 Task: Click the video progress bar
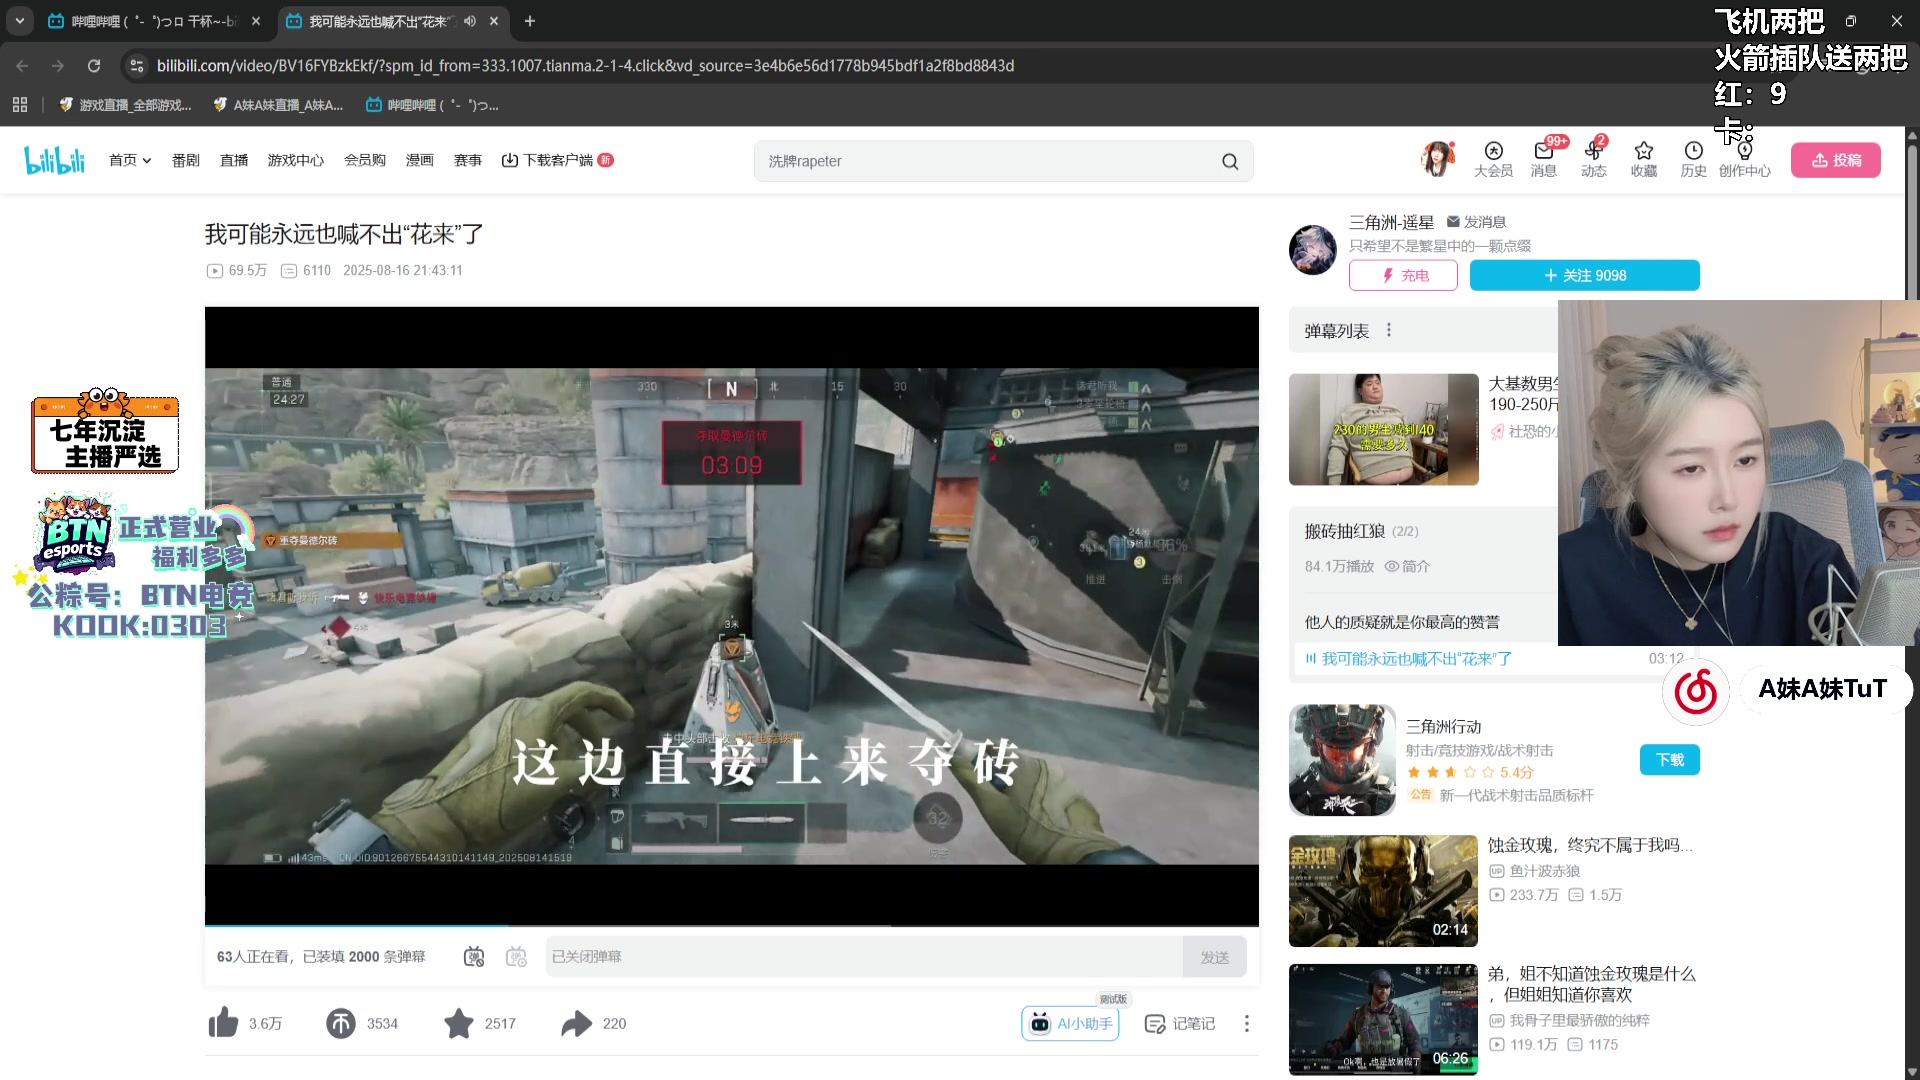coord(731,926)
